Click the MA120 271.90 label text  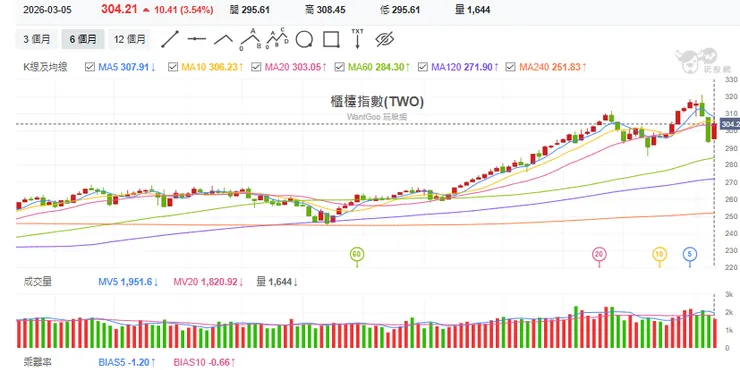[465, 67]
